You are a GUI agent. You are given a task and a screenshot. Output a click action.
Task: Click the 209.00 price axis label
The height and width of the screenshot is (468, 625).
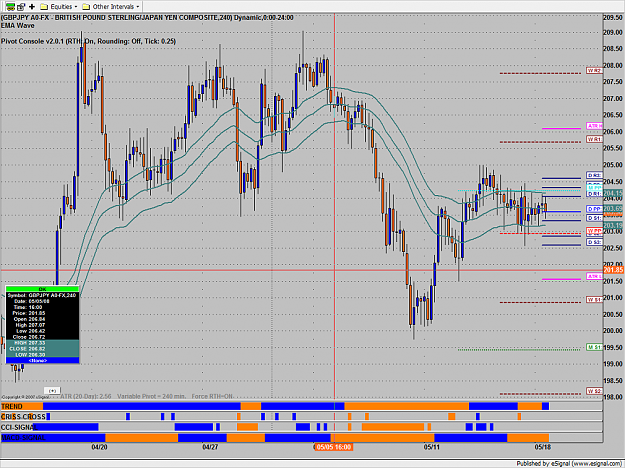613,32
